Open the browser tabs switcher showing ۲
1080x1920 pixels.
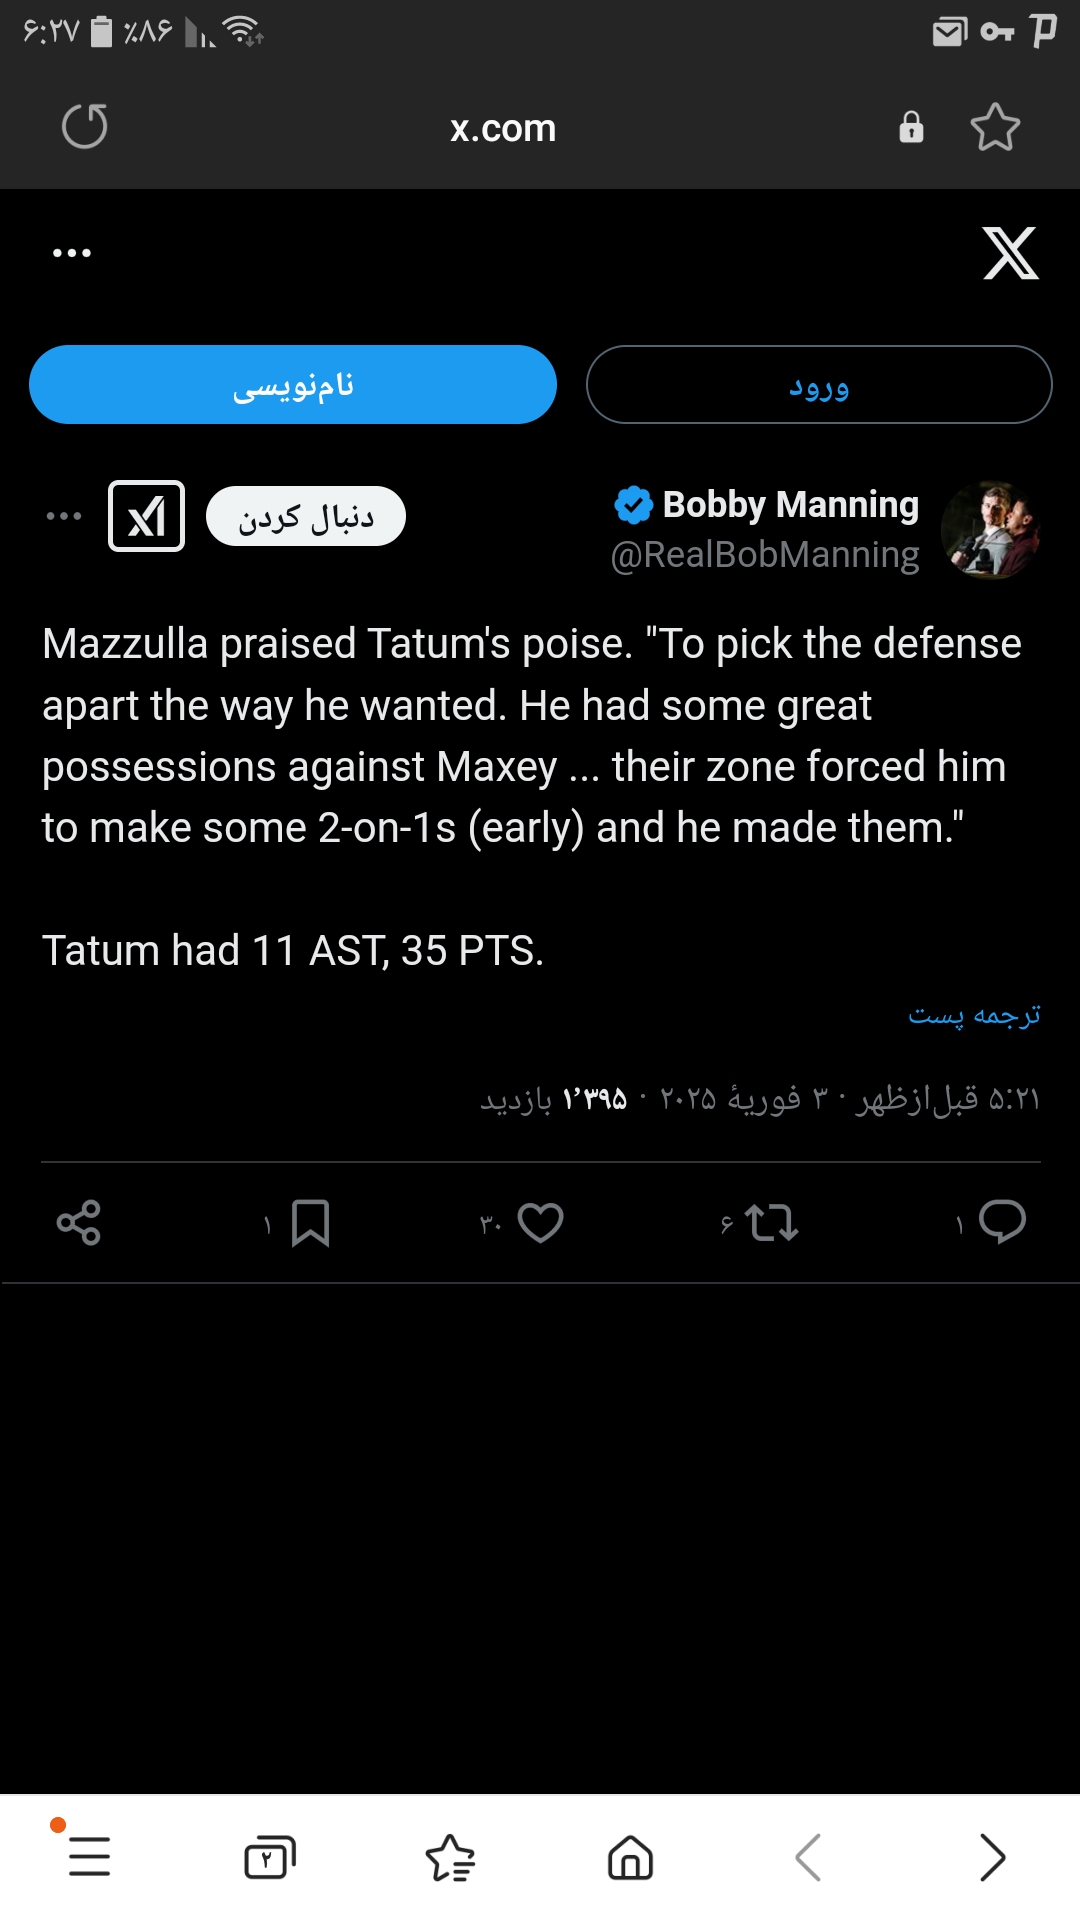pyautogui.click(x=270, y=1858)
